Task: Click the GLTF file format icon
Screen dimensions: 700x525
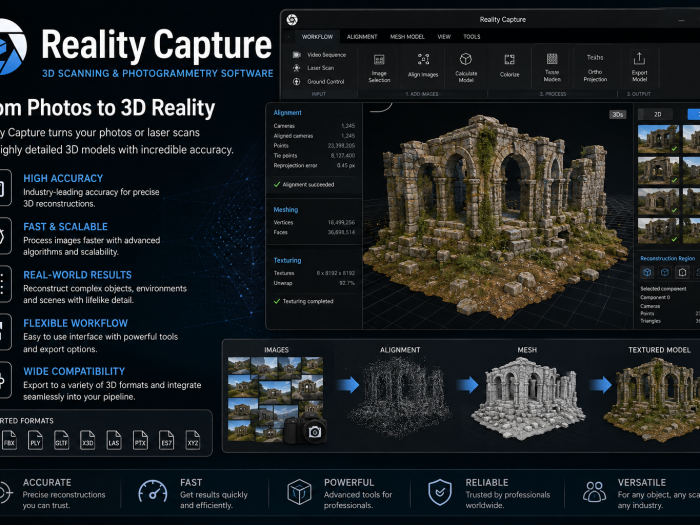Action: pos(61,440)
